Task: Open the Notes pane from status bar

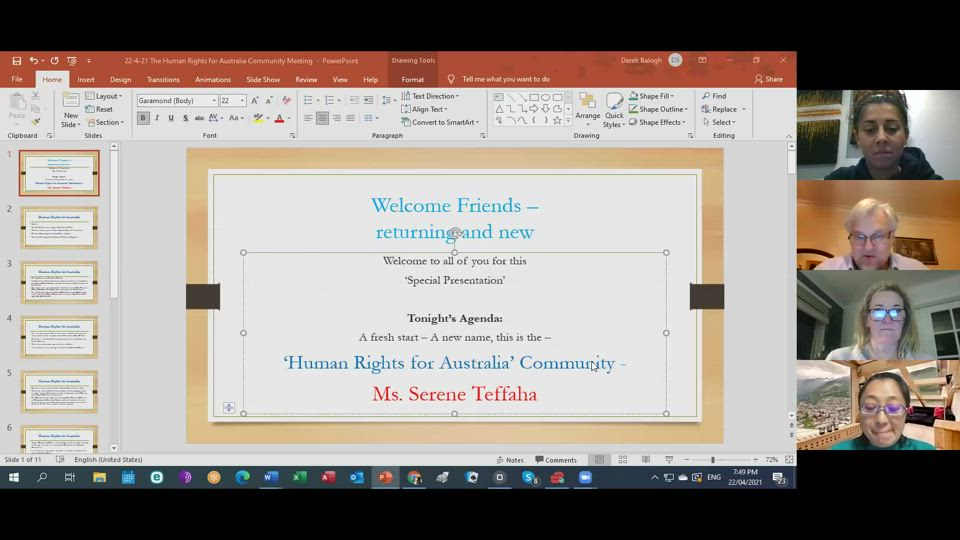Action: click(509, 460)
